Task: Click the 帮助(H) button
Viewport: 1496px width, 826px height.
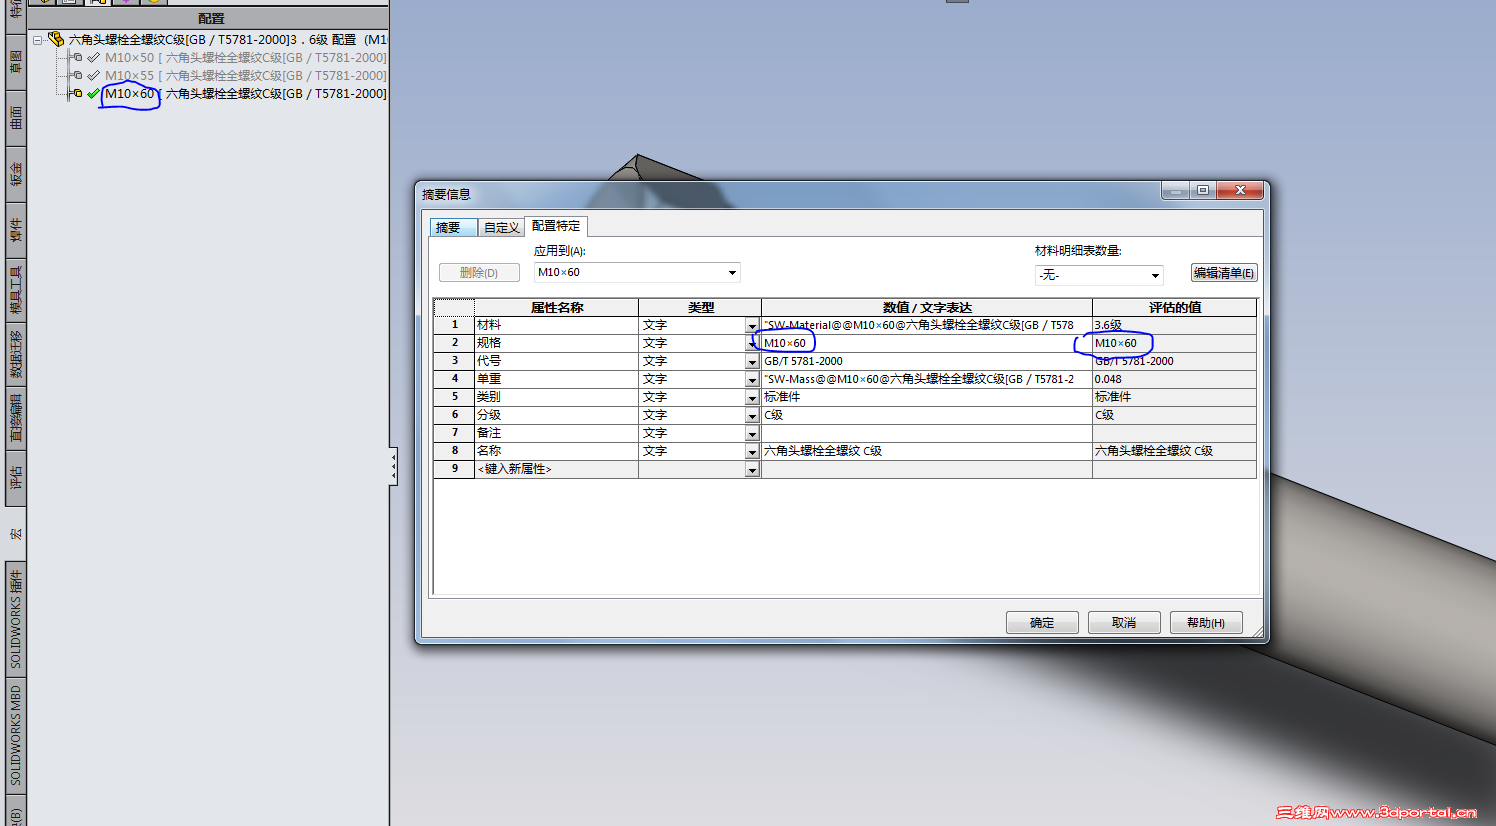Action: pos(1206,623)
